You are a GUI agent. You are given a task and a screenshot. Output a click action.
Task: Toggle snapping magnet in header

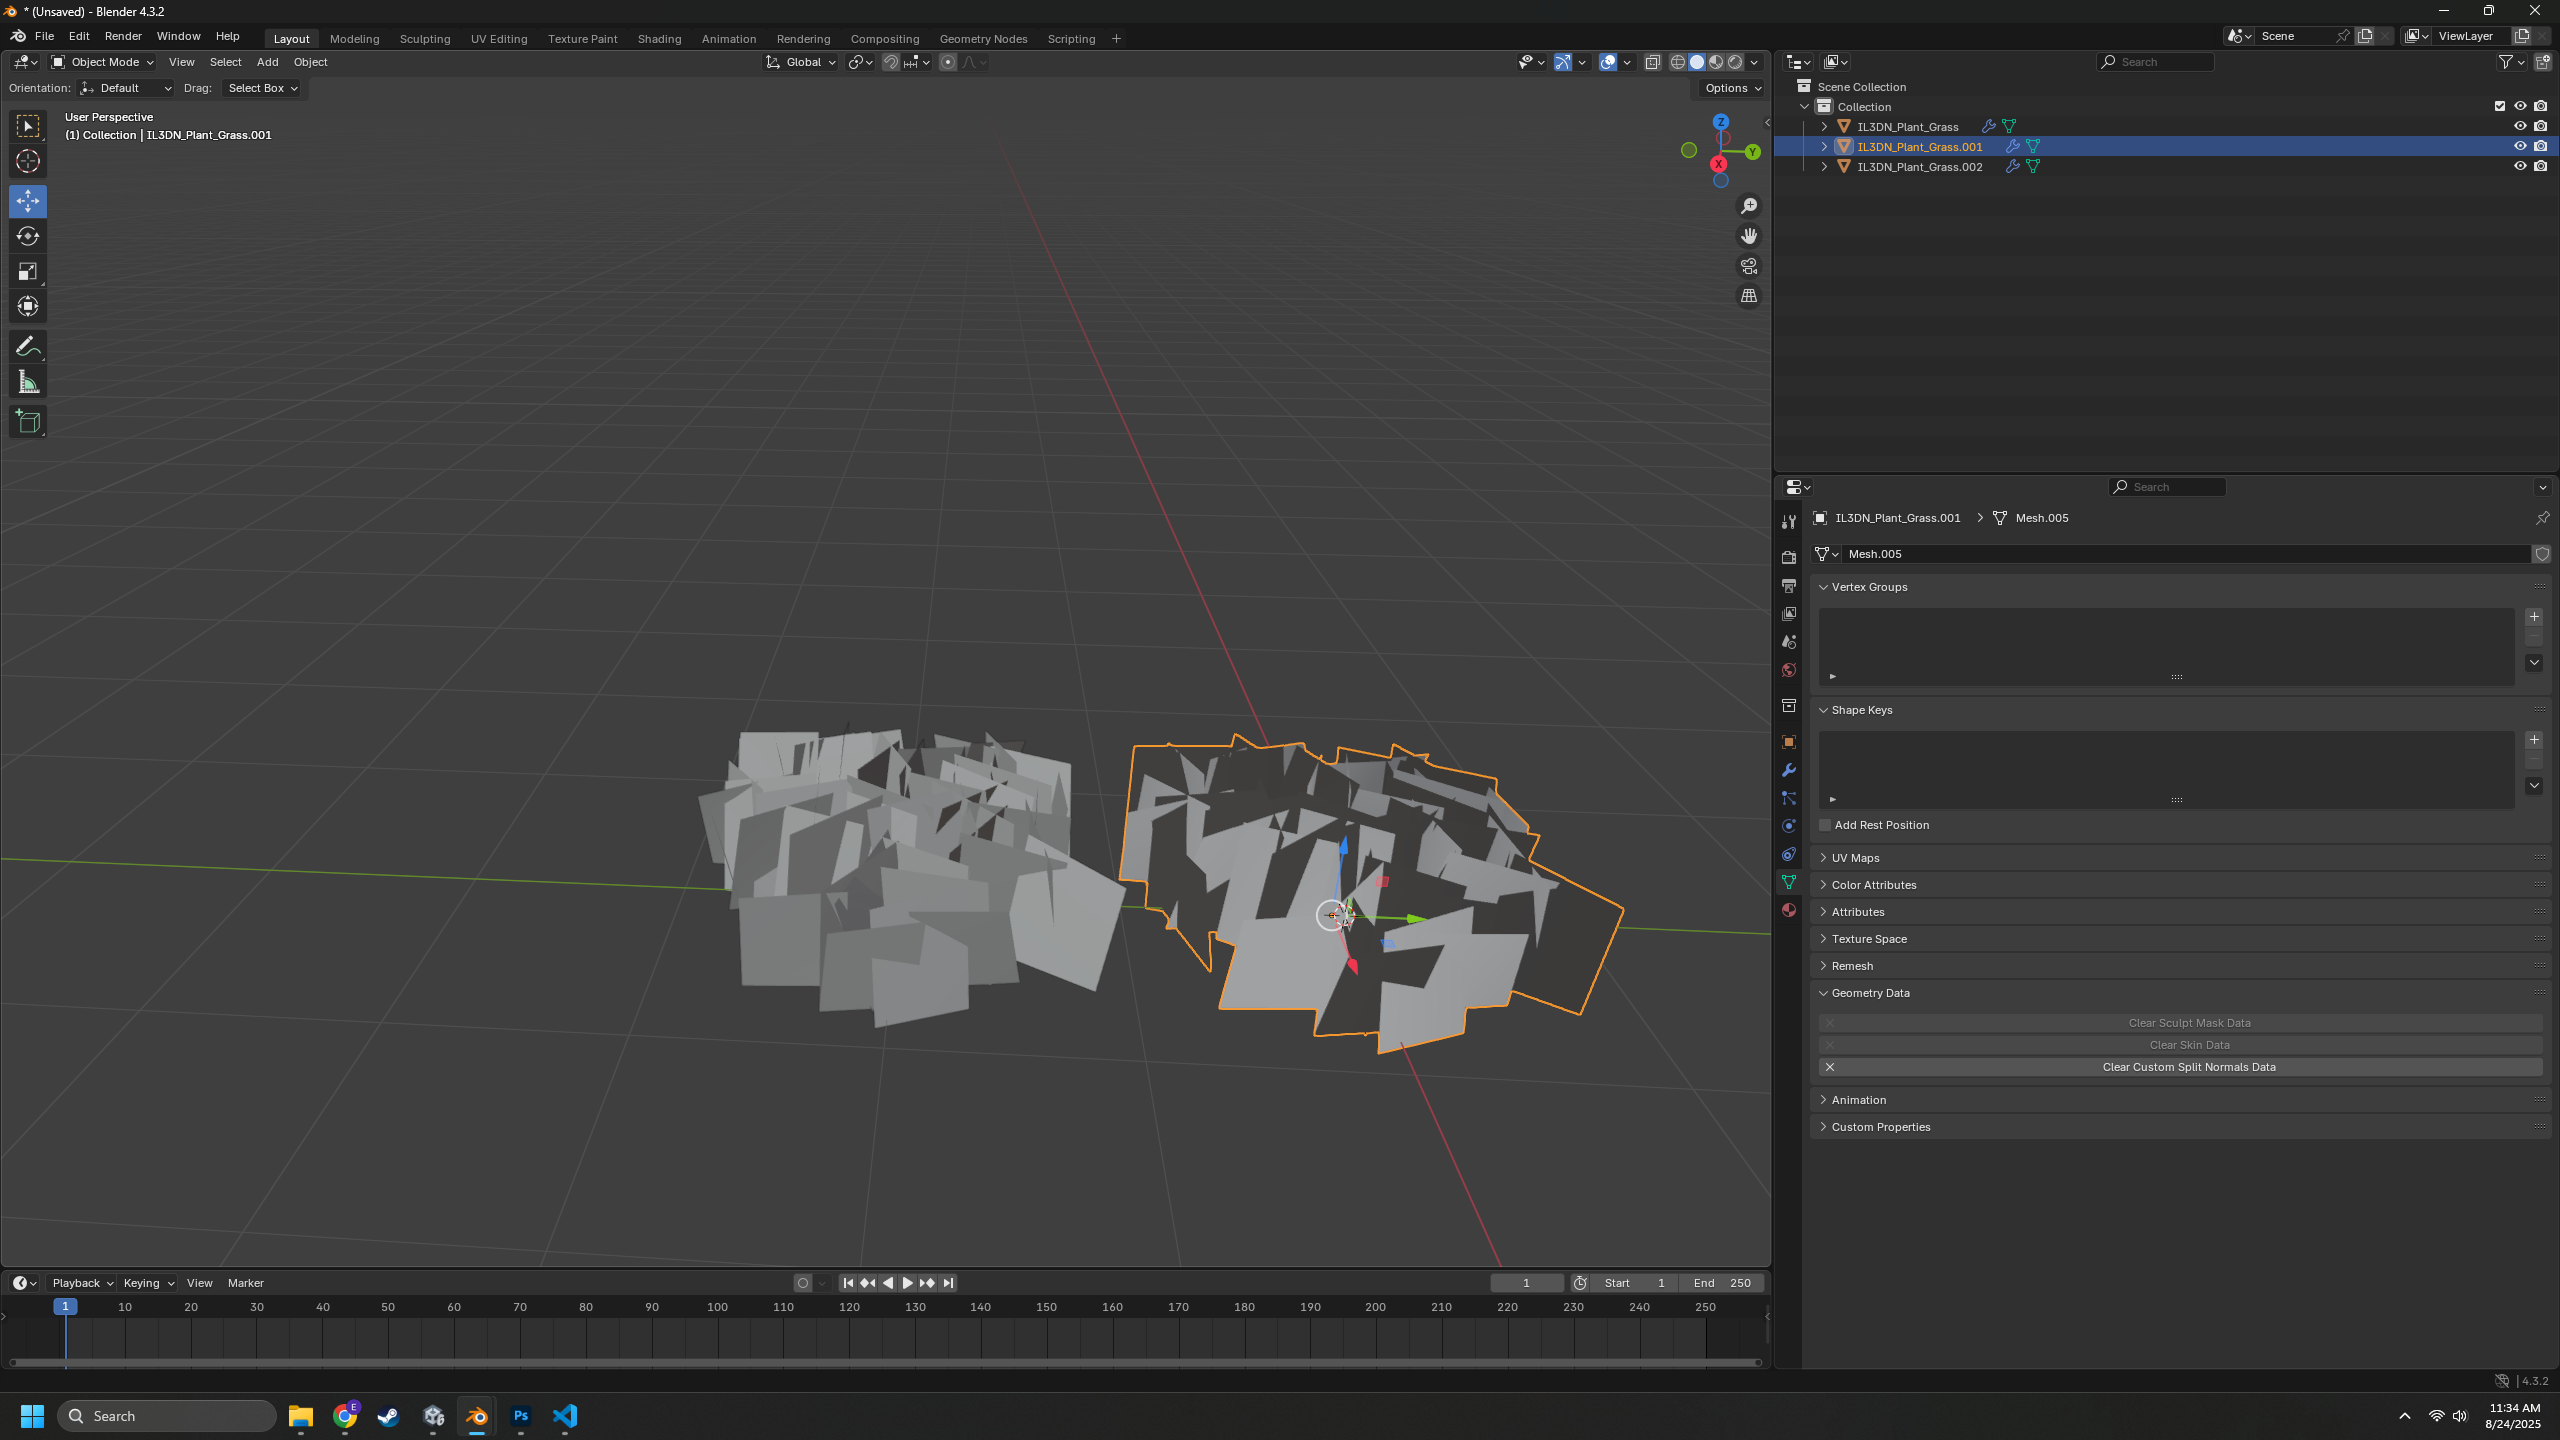[890, 62]
